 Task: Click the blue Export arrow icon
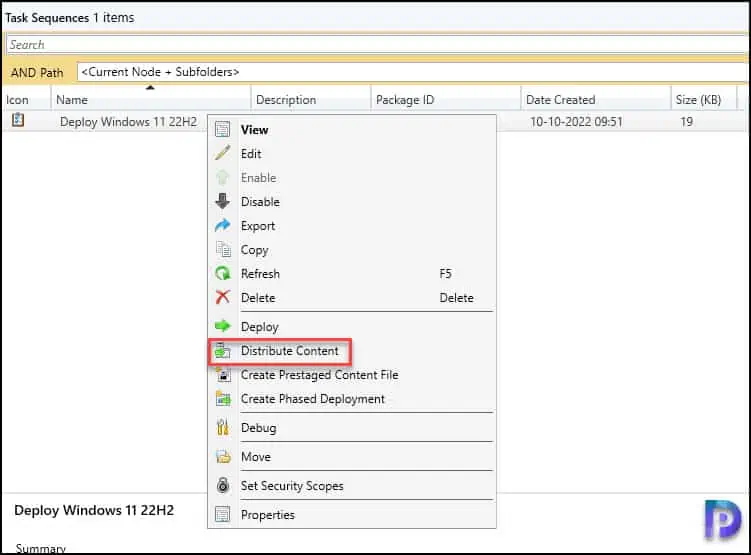tap(222, 225)
